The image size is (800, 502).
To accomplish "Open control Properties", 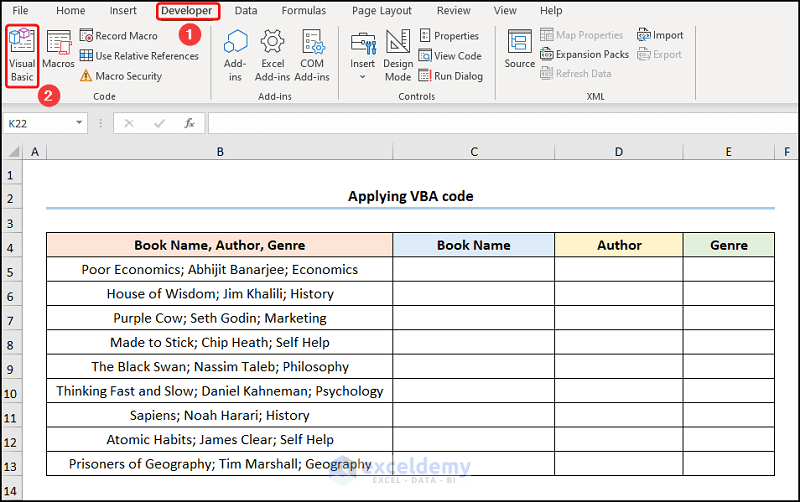I will [x=449, y=36].
